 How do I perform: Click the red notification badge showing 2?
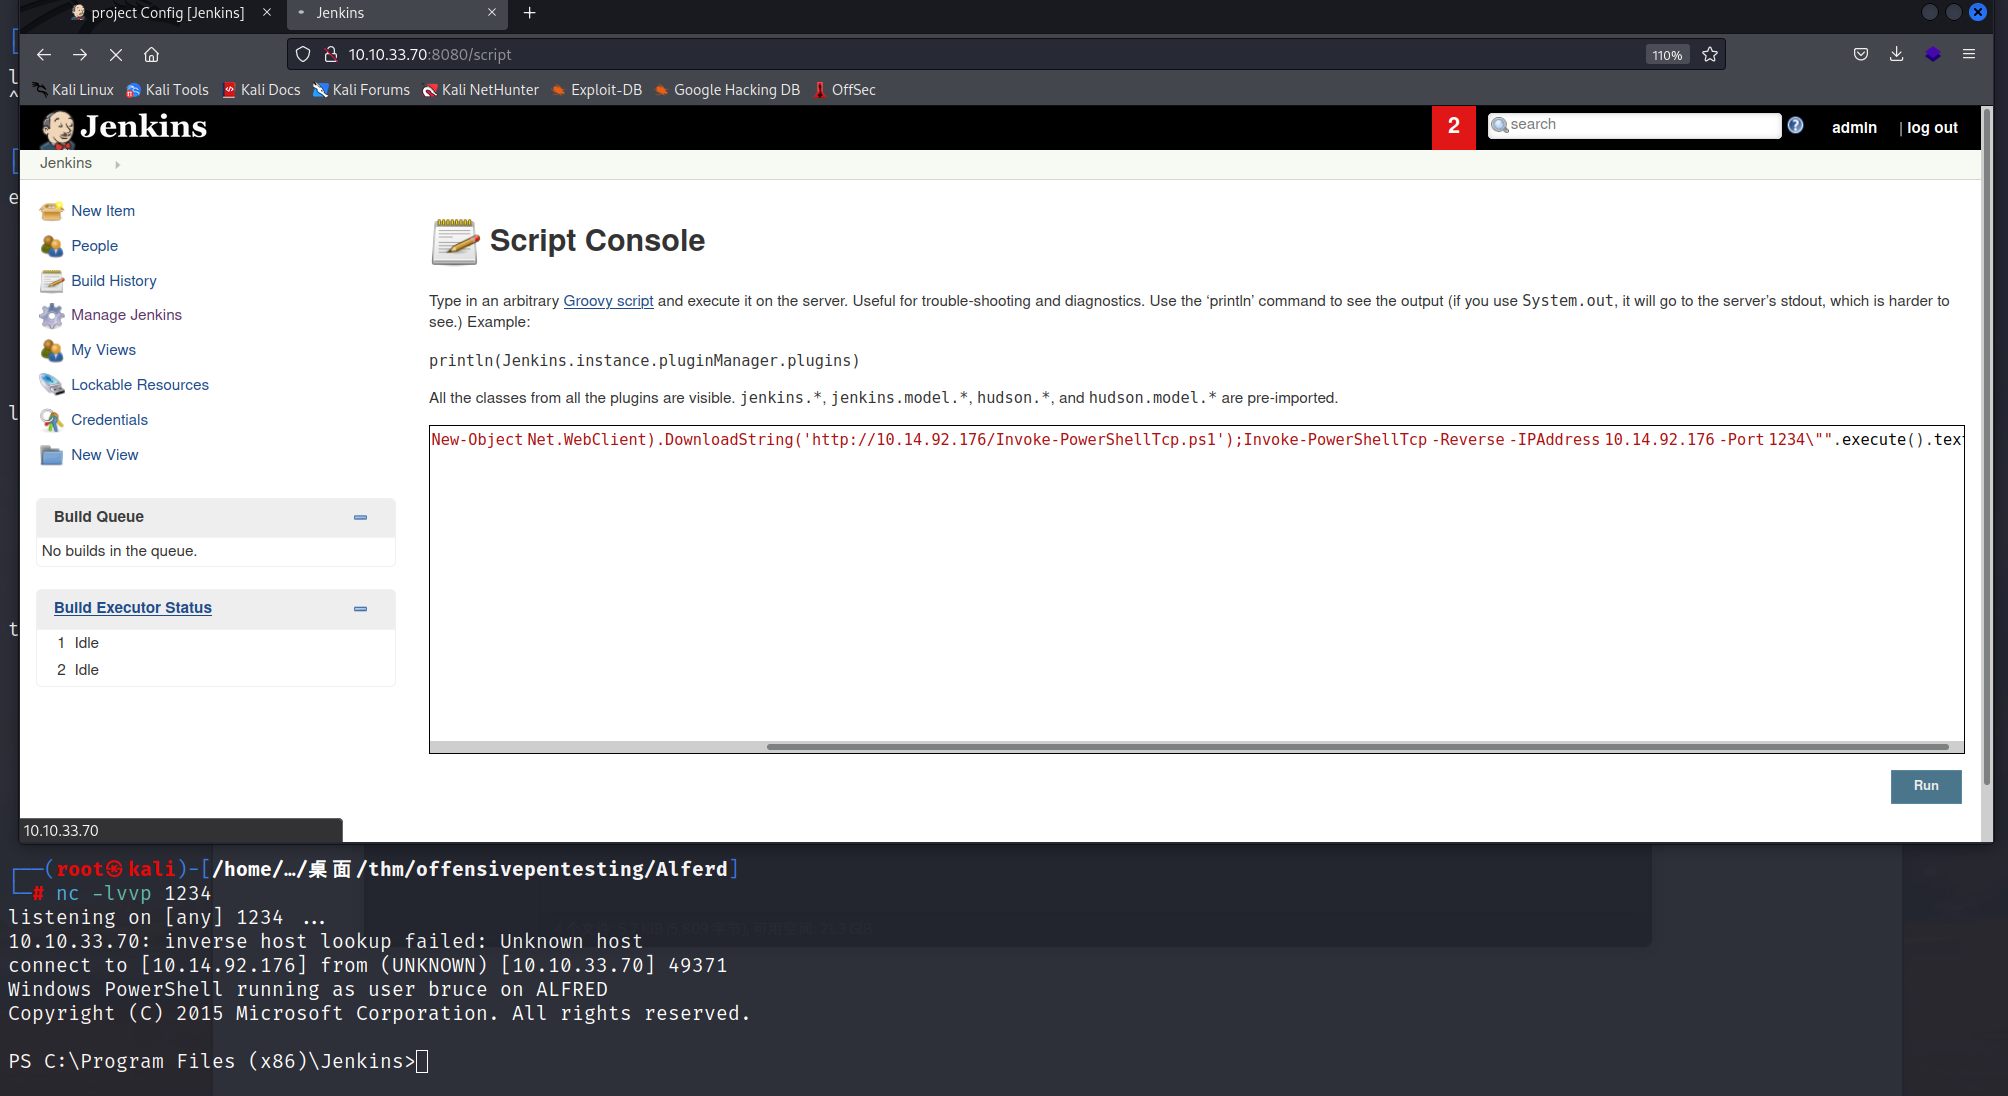click(x=1453, y=127)
